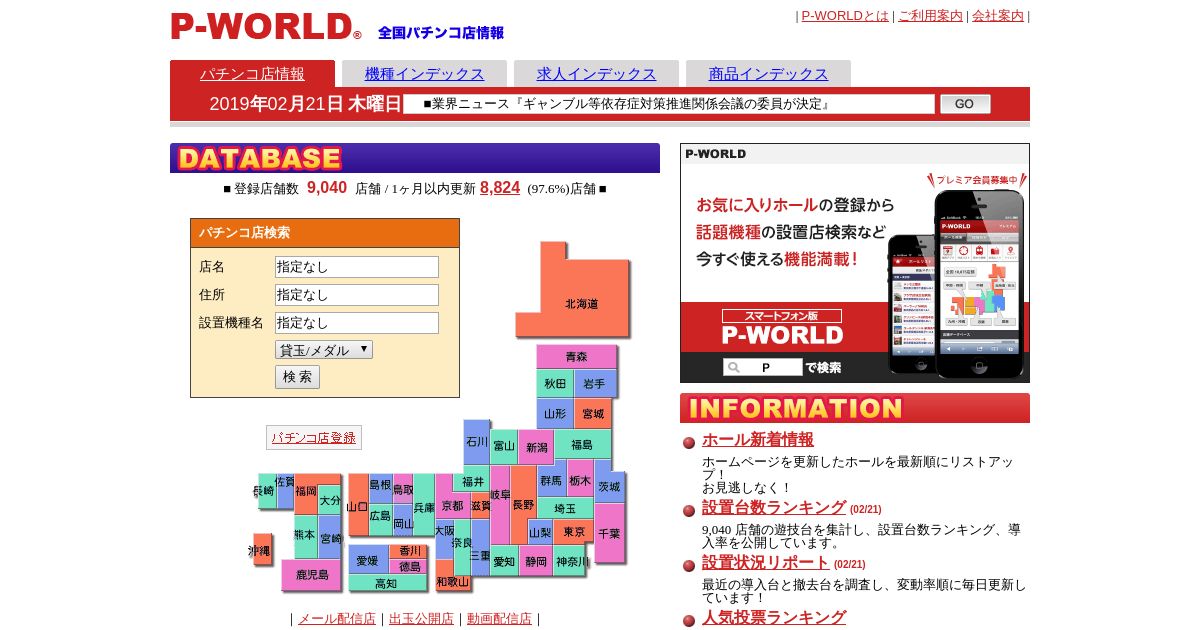Viewport: 1200px width, 630px height.
Task: Select Saitama (埼玉) prefecture tile
Action: [565, 508]
